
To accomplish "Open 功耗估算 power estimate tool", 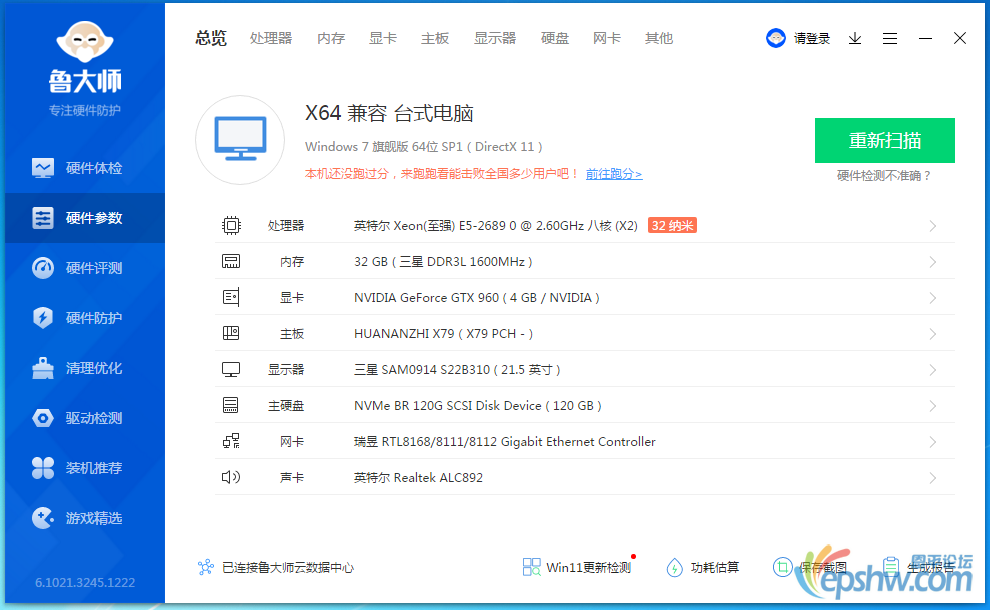I will pyautogui.click(x=703, y=567).
